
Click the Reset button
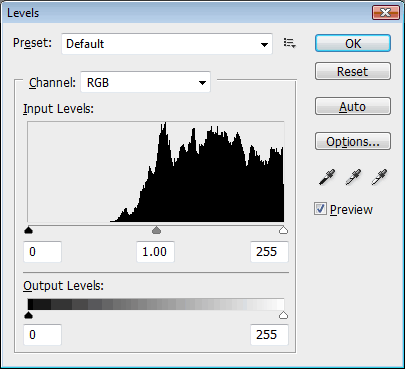[x=353, y=71]
